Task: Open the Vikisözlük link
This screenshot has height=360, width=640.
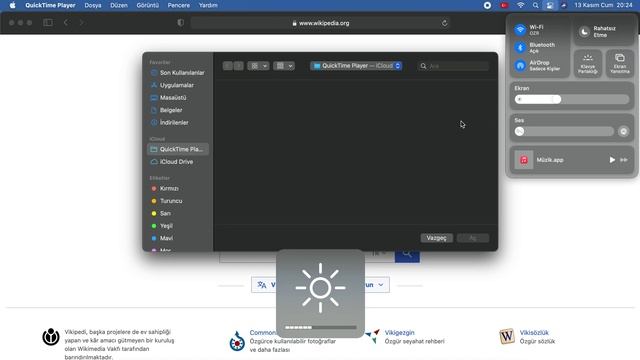Action: click(x=534, y=333)
